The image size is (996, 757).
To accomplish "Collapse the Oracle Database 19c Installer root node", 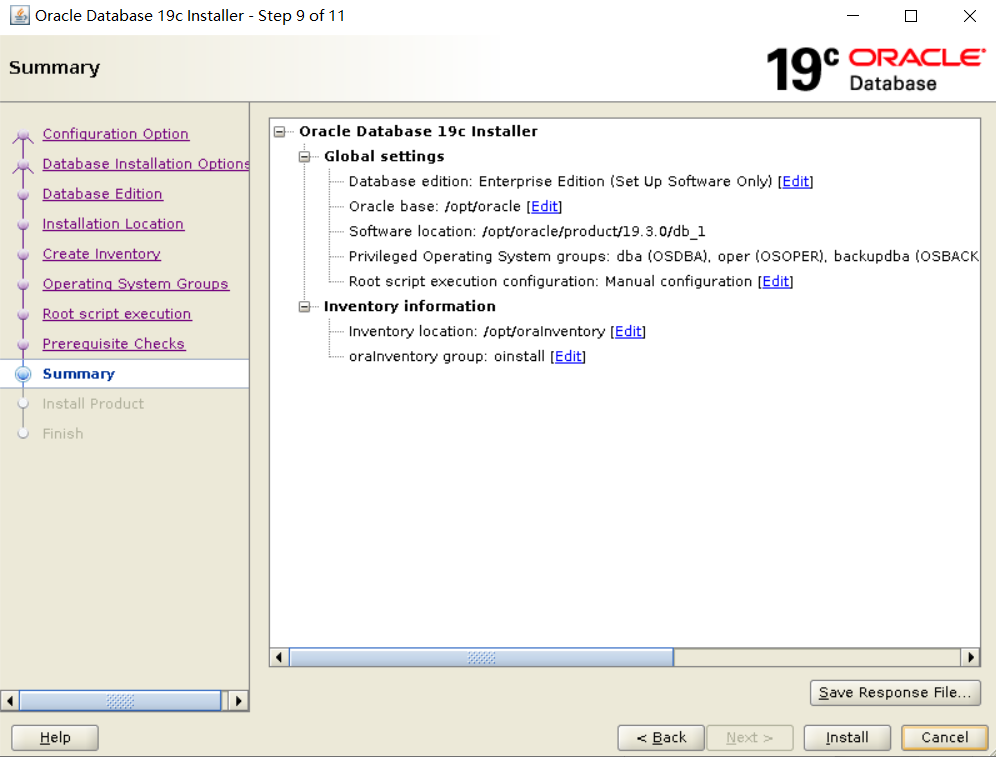I will [x=279, y=131].
